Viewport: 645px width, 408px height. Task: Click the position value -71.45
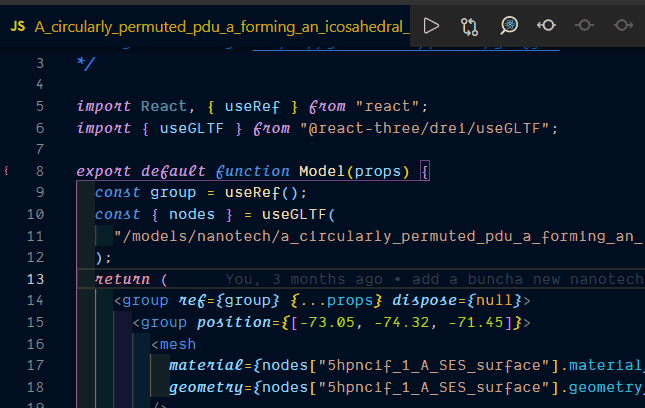(x=476, y=322)
